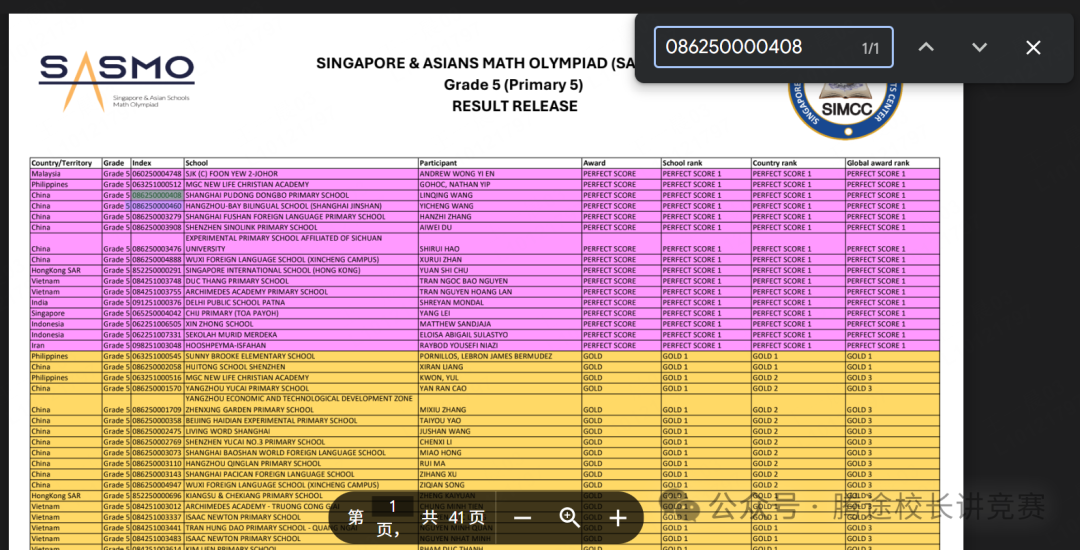Zoom out using the minus icon
This screenshot has height=550, width=1080.
click(522, 518)
